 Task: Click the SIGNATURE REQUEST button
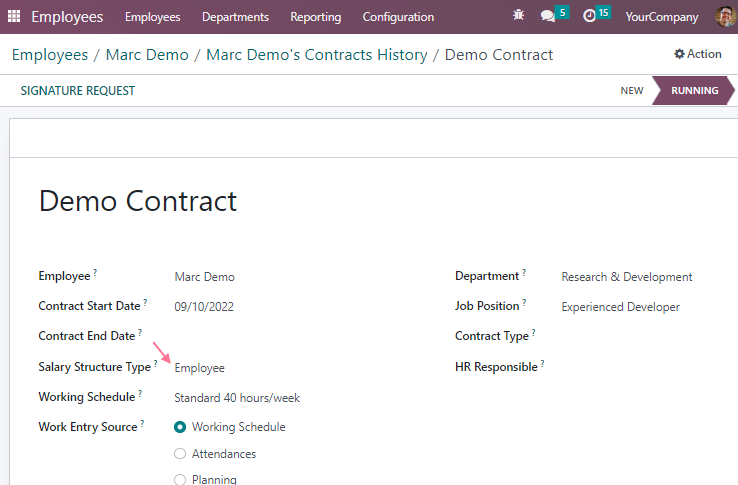point(78,90)
